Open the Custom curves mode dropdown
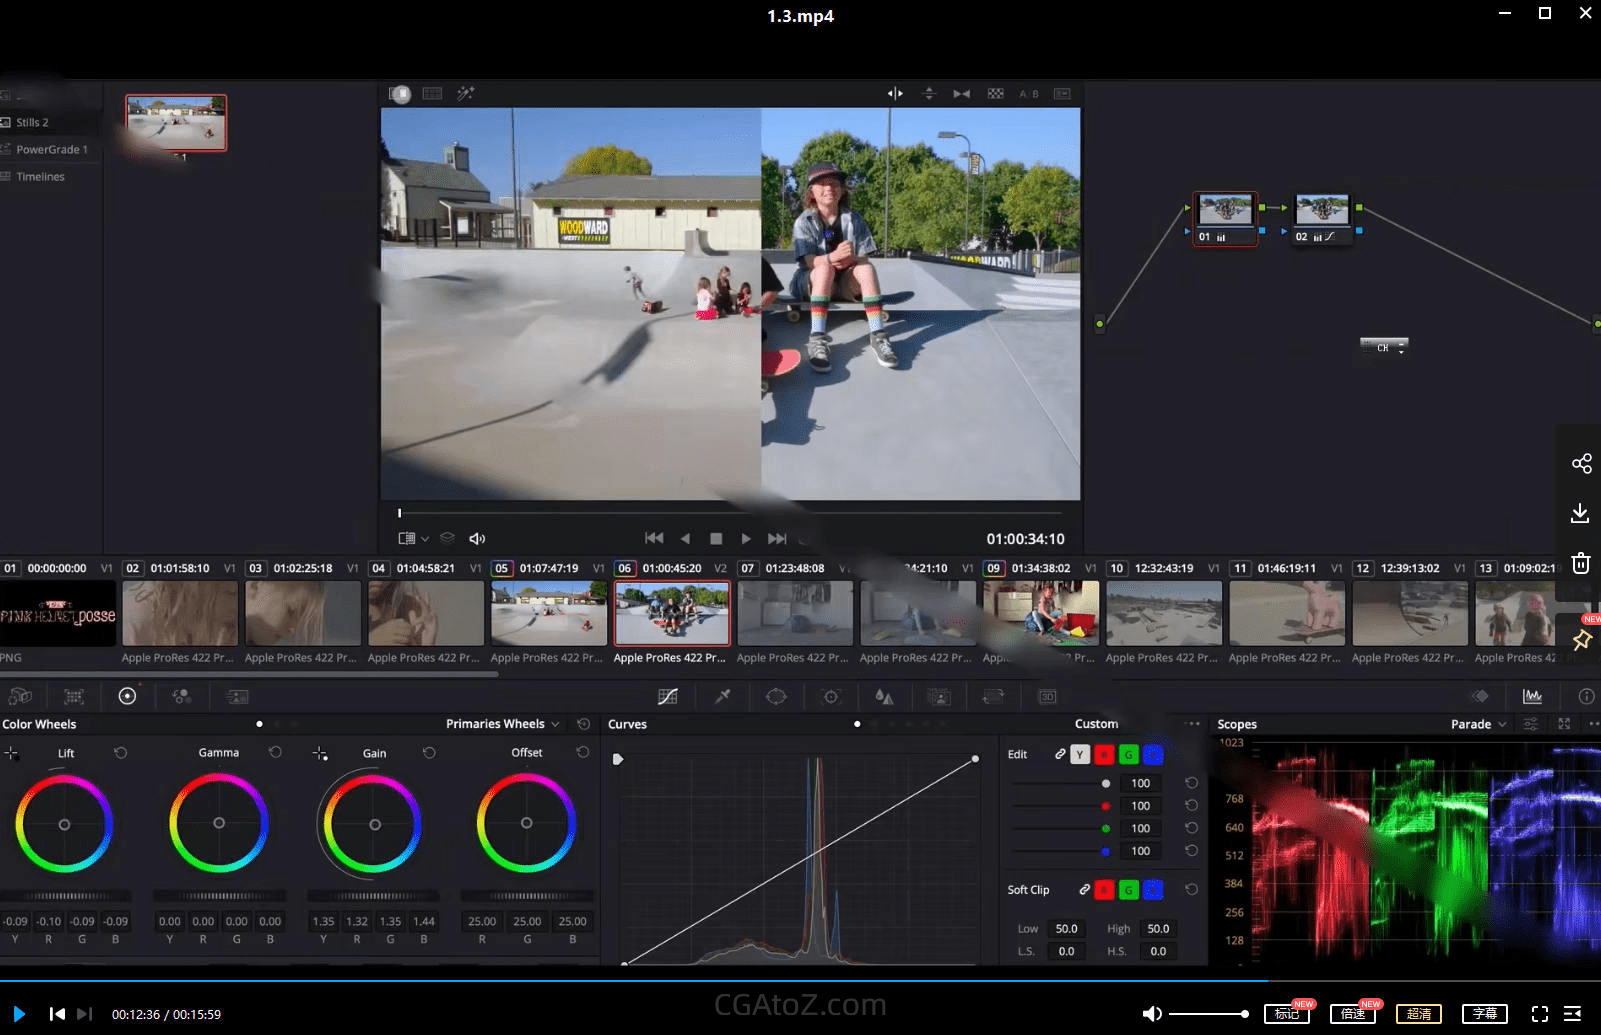This screenshot has width=1601, height=1035. pyautogui.click(x=1096, y=724)
